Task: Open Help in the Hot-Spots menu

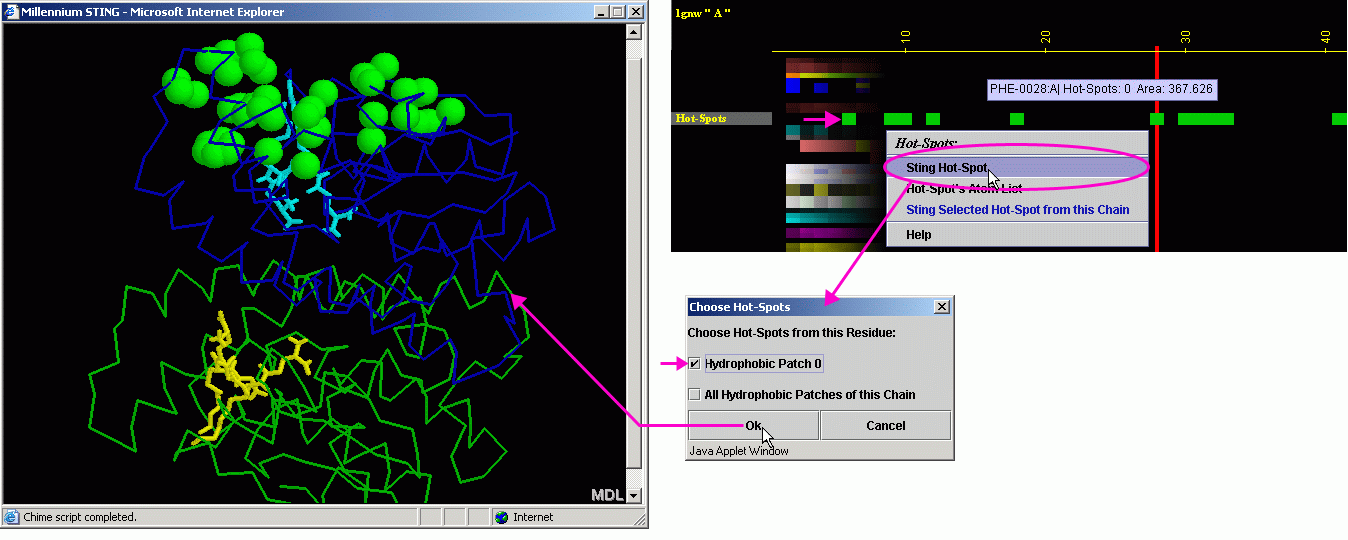Action: pos(1017,235)
